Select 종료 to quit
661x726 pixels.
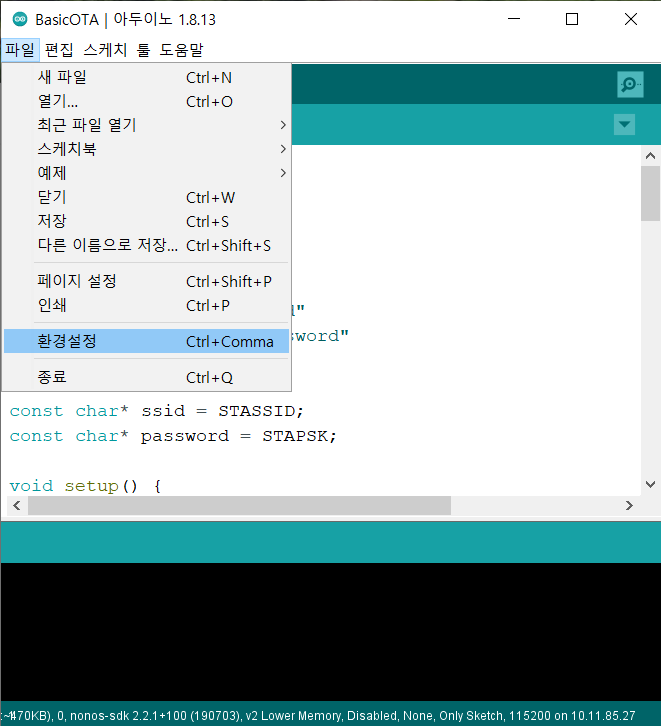coord(146,377)
